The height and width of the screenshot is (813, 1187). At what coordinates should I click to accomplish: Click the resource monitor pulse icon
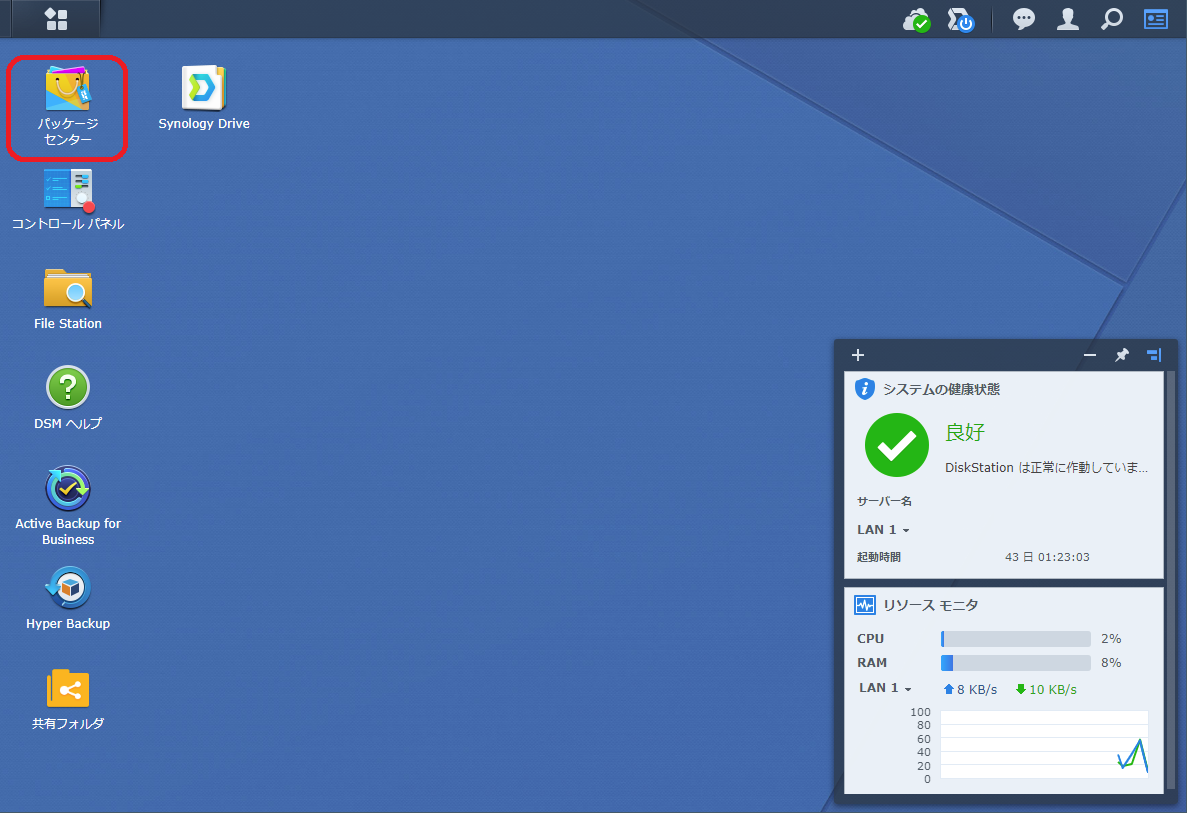865,605
